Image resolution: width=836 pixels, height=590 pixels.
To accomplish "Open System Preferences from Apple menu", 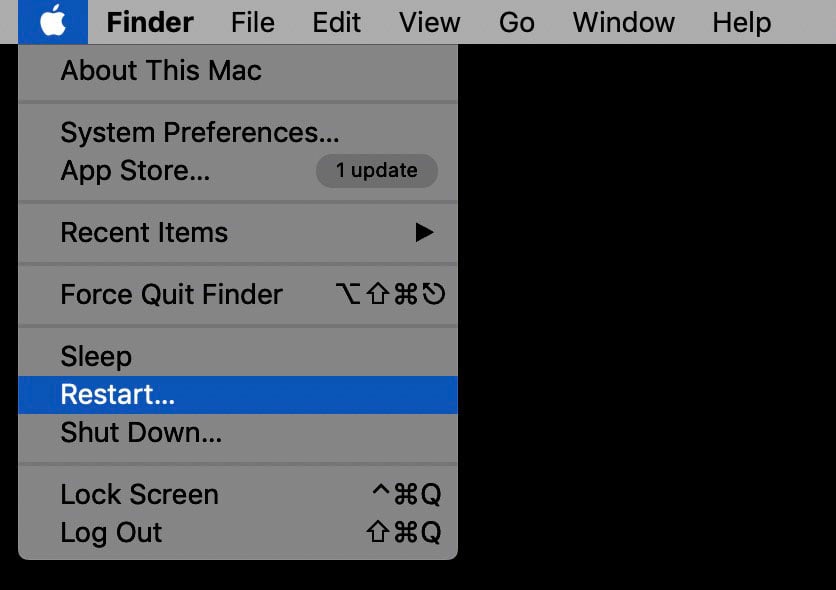I will click(x=200, y=133).
